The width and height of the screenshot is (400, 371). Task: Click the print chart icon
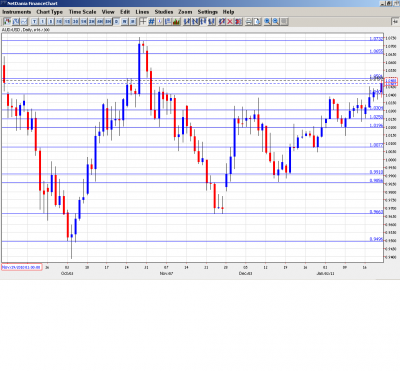coord(248,22)
